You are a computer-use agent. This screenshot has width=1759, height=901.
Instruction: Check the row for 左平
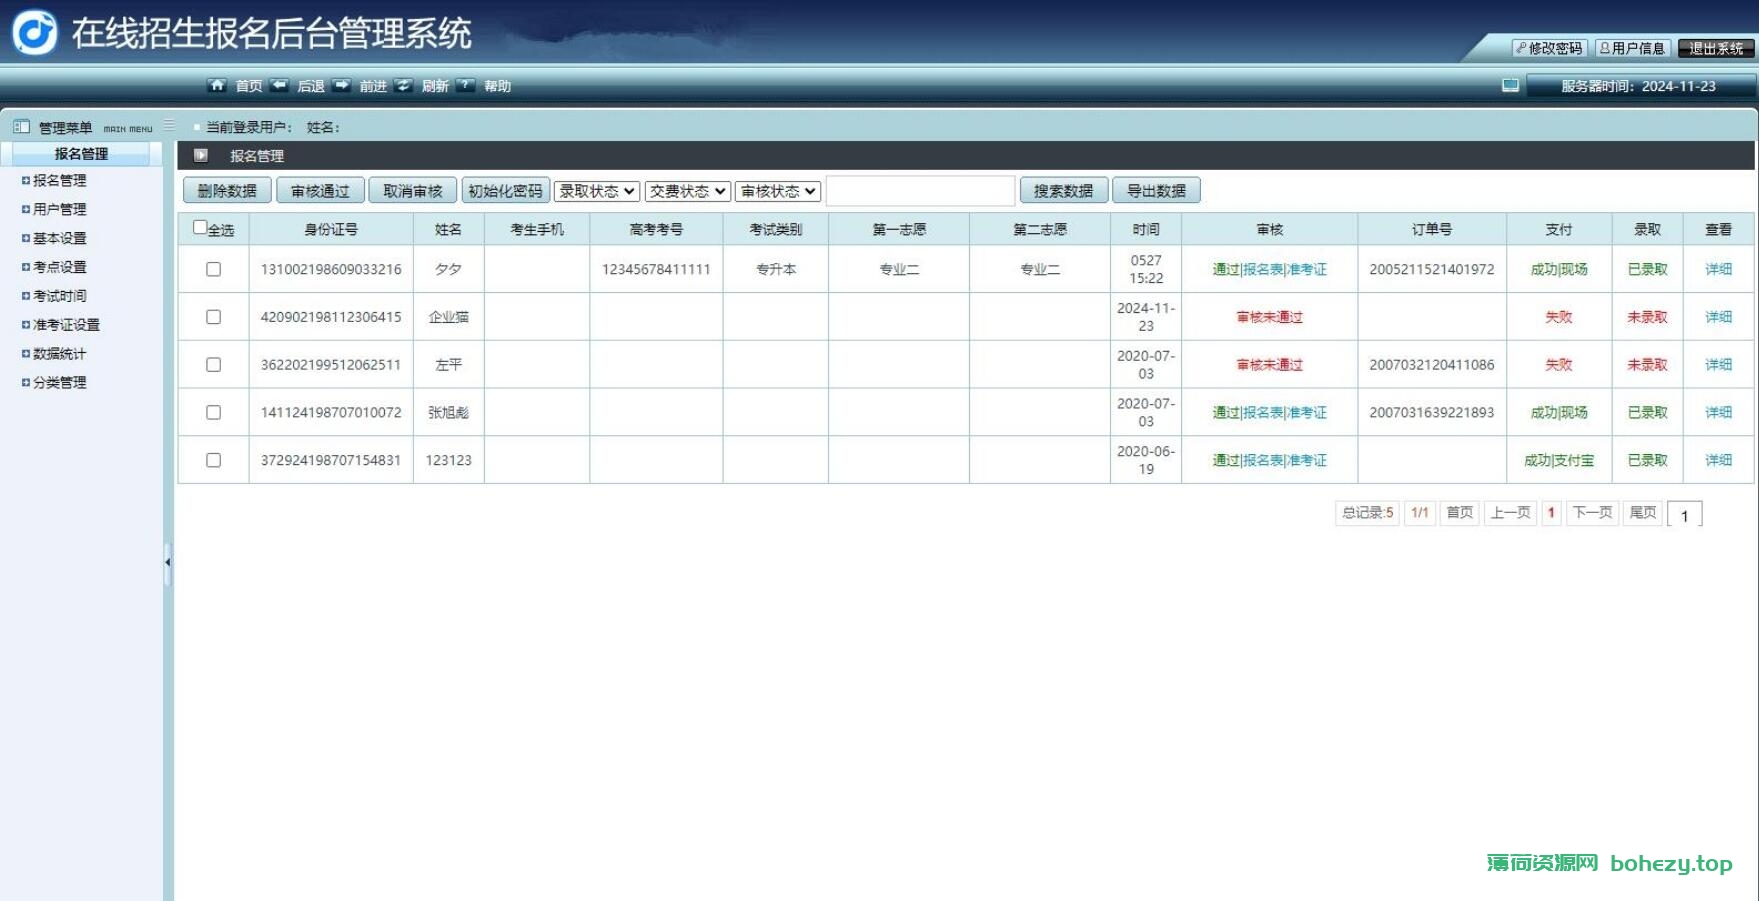pyautogui.click(x=213, y=365)
